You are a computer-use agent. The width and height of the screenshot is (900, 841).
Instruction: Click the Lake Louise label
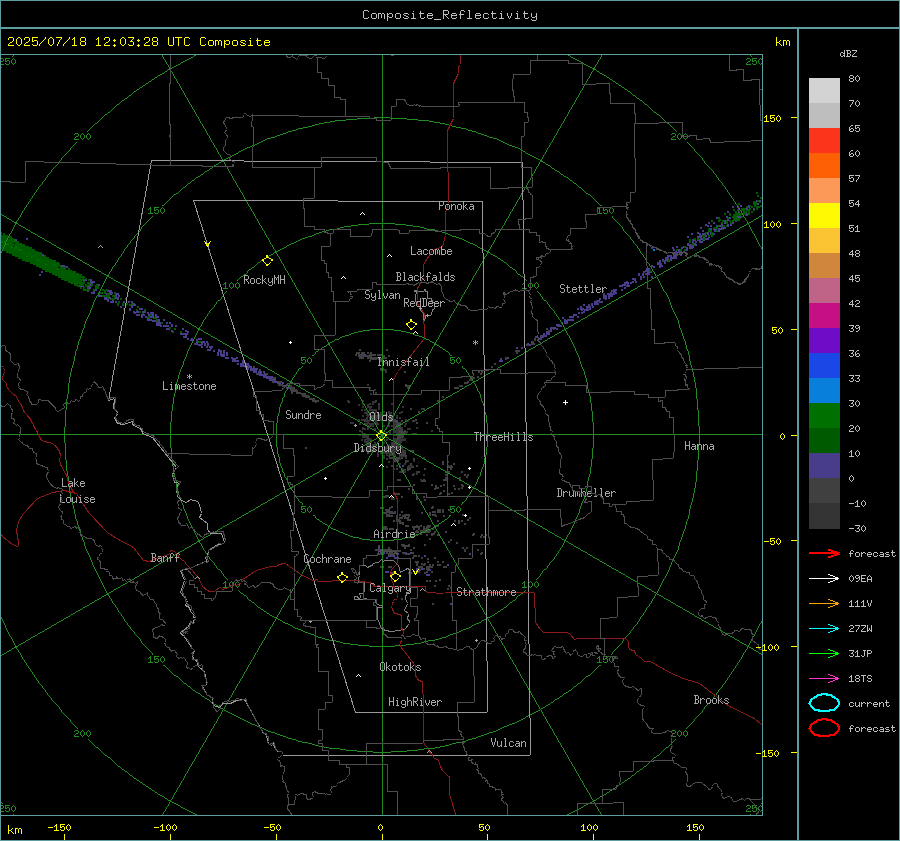(77, 491)
